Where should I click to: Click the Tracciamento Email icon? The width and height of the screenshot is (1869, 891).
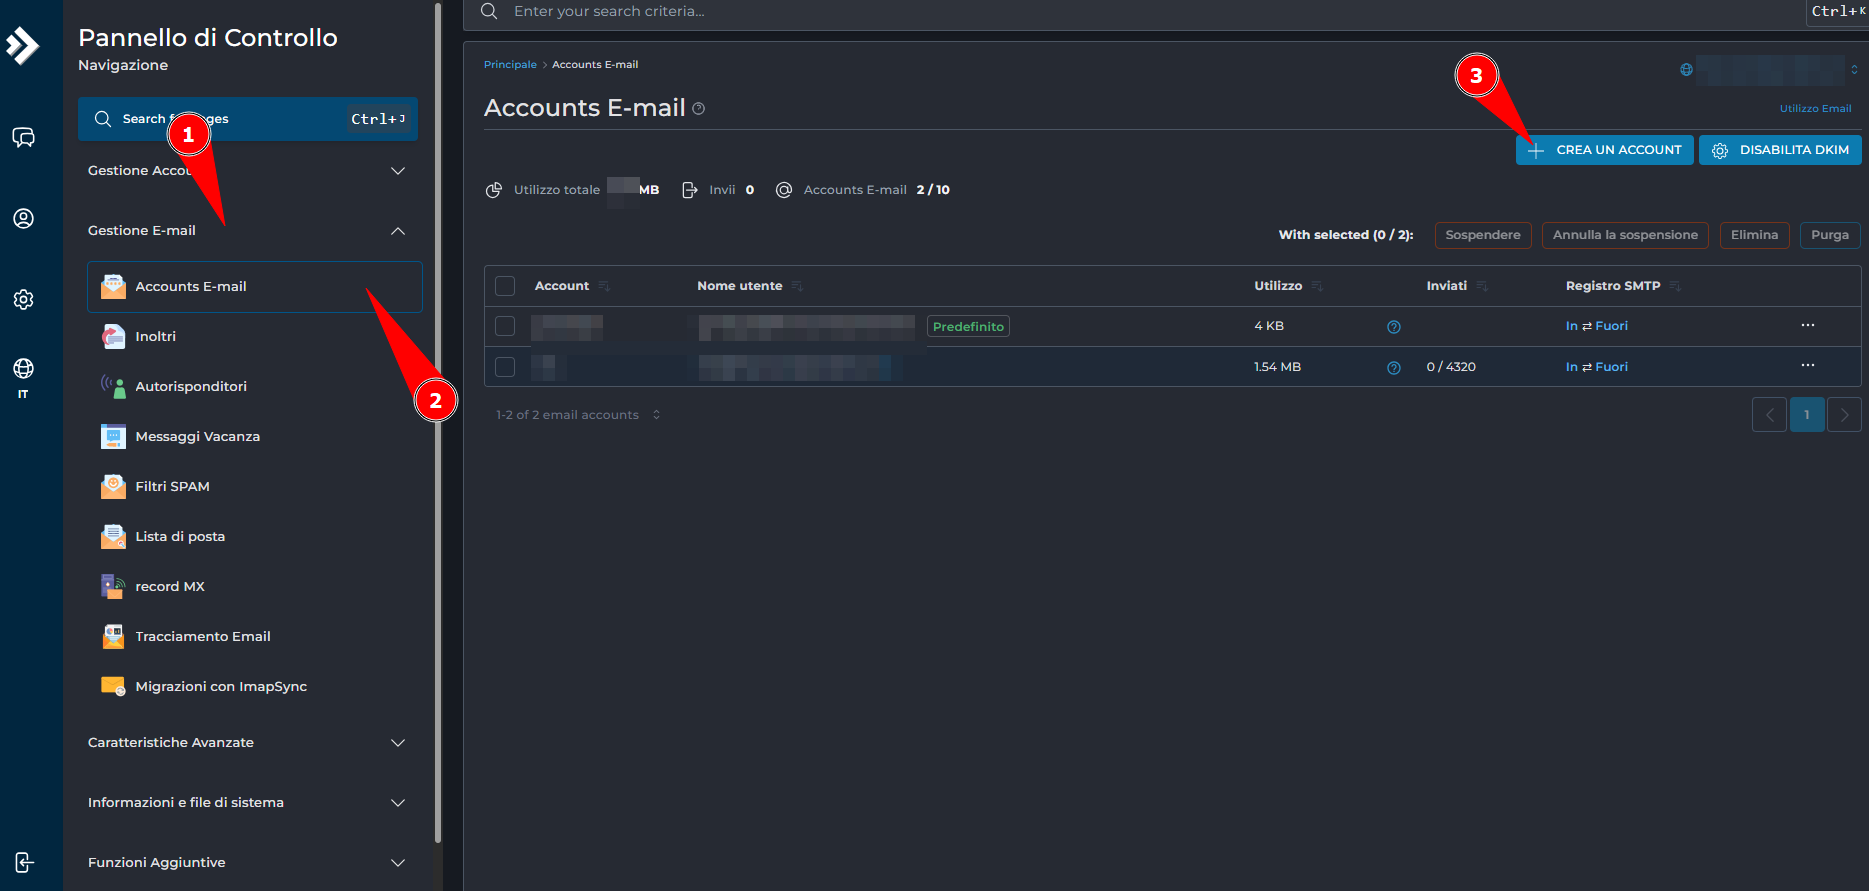[113, 637]
